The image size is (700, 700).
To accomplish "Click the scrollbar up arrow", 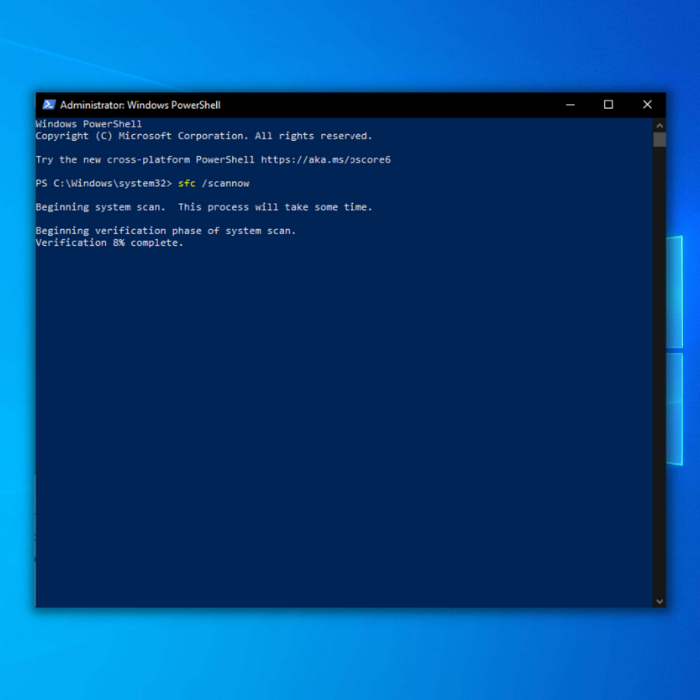I will 659,125.
